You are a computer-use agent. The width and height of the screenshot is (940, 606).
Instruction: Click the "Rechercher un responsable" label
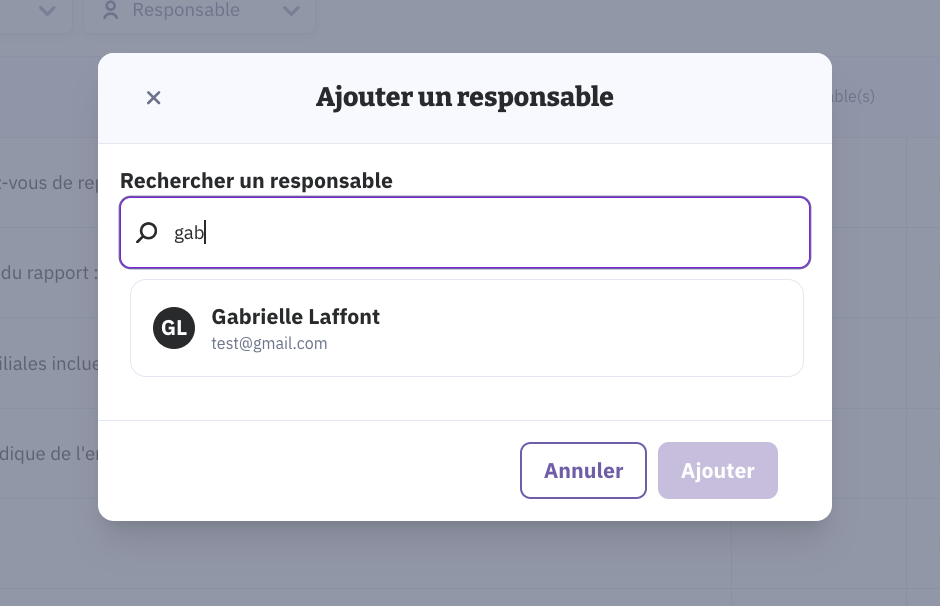coord(256,181)
